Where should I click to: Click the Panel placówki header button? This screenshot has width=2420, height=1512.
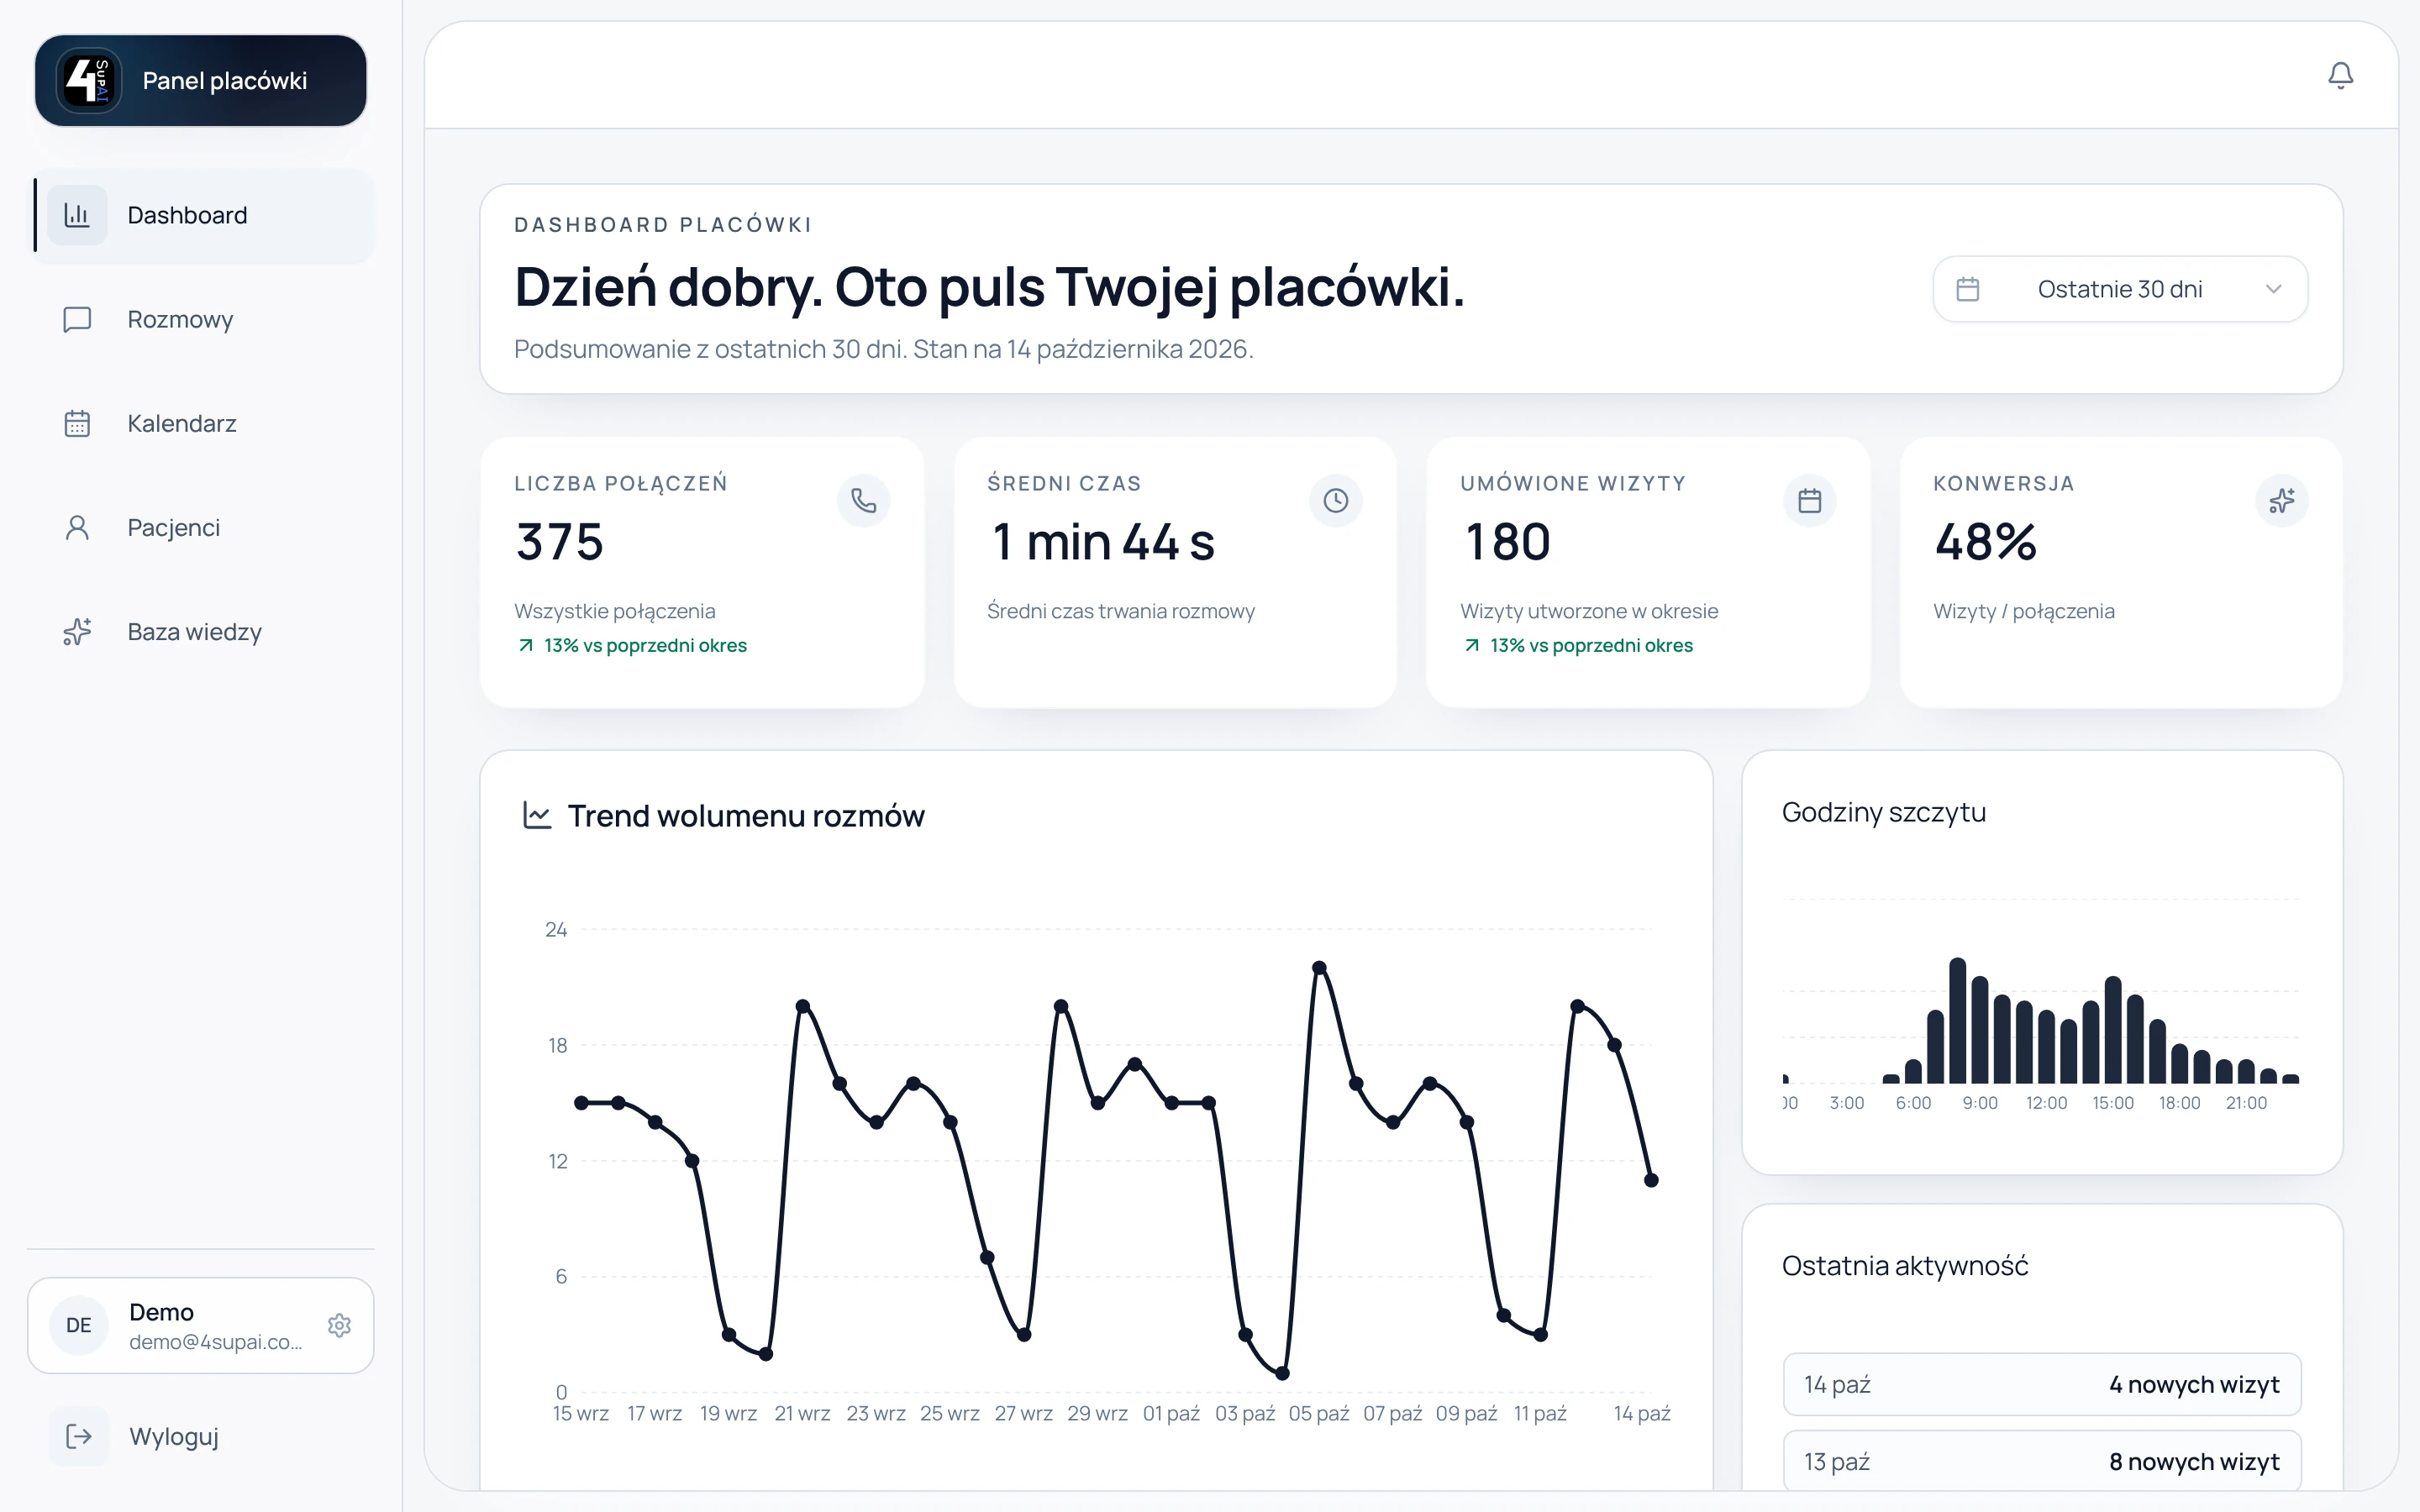pyautogui.click(x=200, y=80)
